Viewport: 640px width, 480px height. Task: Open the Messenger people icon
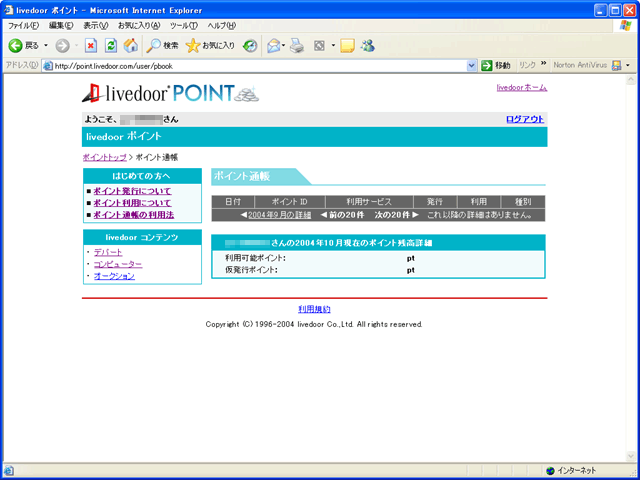tap(367, 46)
